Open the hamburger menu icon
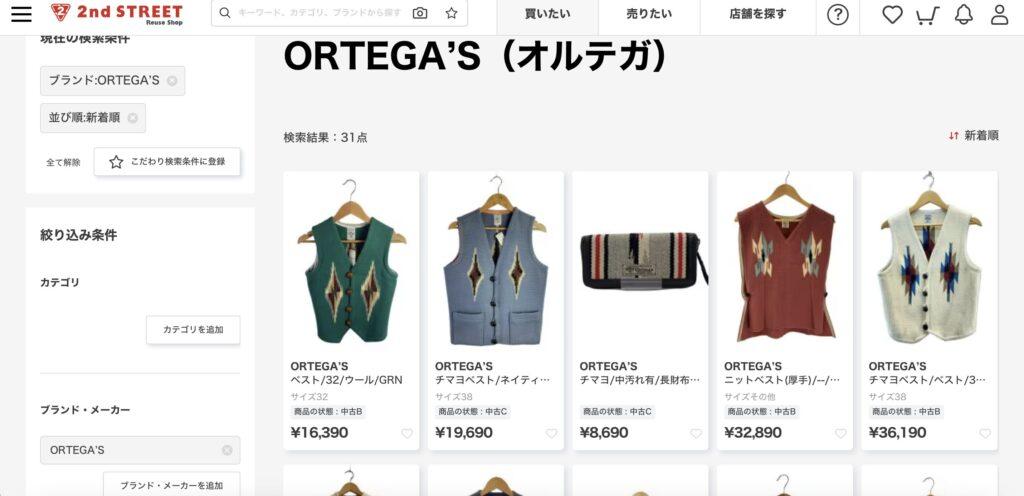The height and width of the screenshot is (496, 1024). pos(21,14)
